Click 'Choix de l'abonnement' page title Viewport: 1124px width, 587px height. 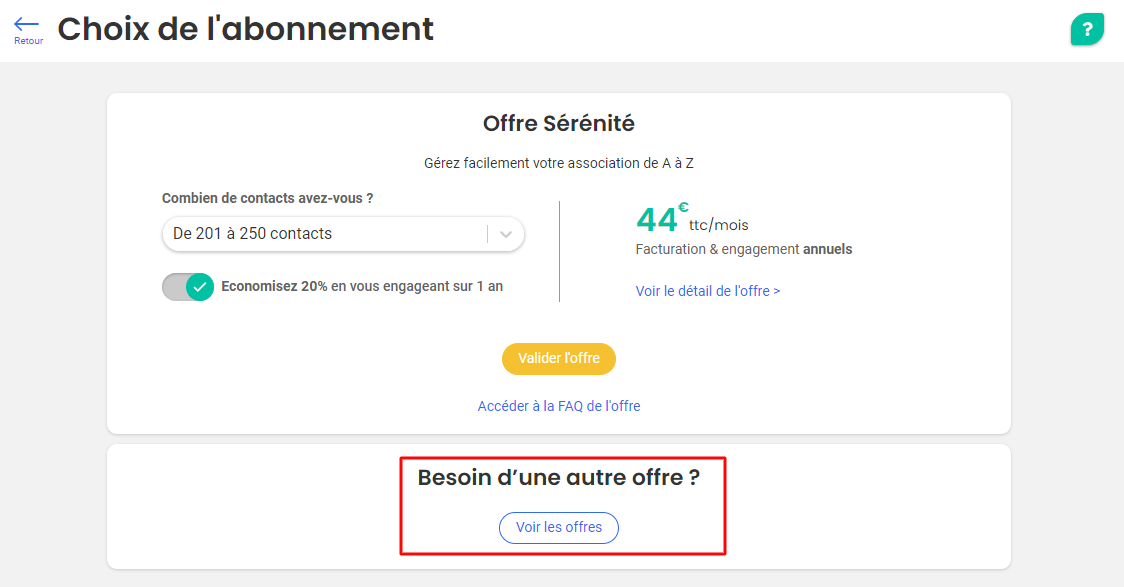245,29
